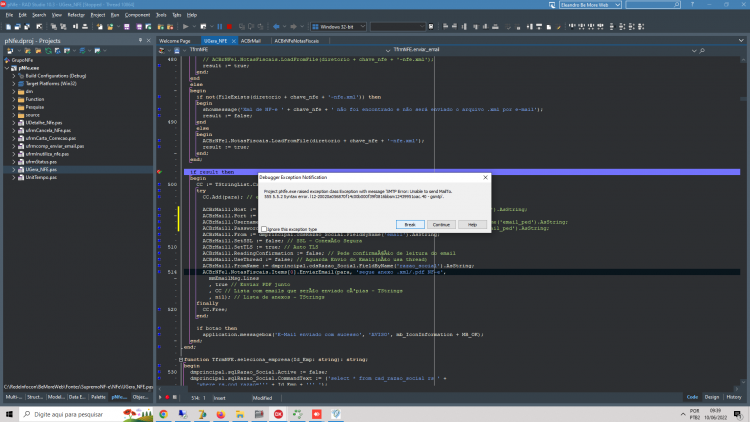Screen dimensions: 750x422
Task: Expand the Pesquisa folder node
Action: [14, 107]
